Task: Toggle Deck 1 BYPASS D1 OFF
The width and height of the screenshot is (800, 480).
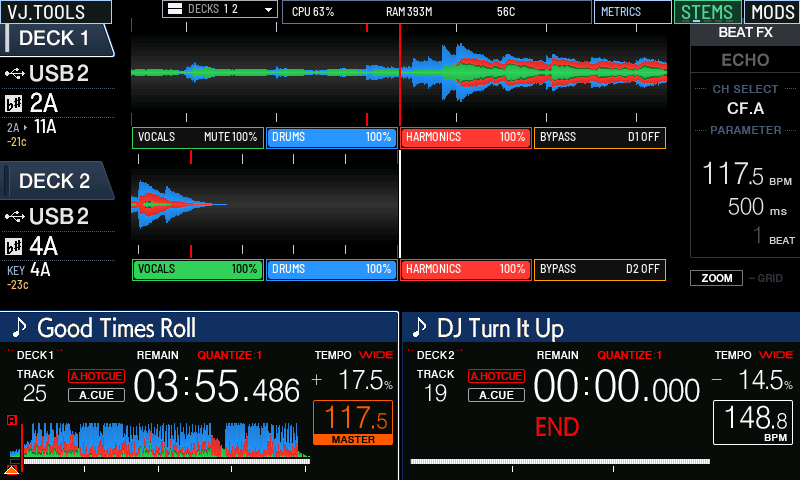Action: 600,138
